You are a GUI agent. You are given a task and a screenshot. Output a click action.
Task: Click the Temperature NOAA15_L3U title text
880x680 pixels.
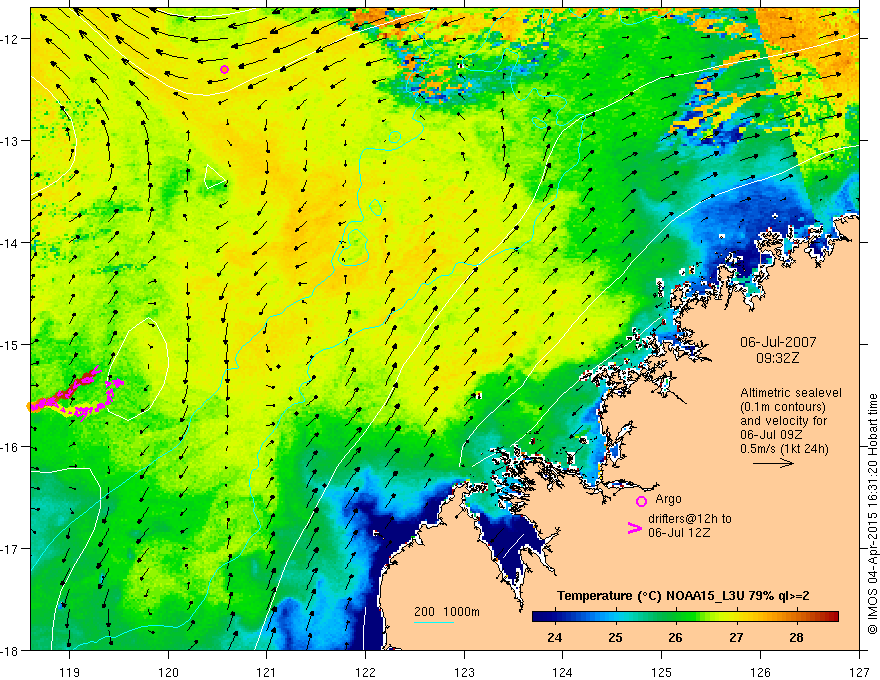click(683, 596)
